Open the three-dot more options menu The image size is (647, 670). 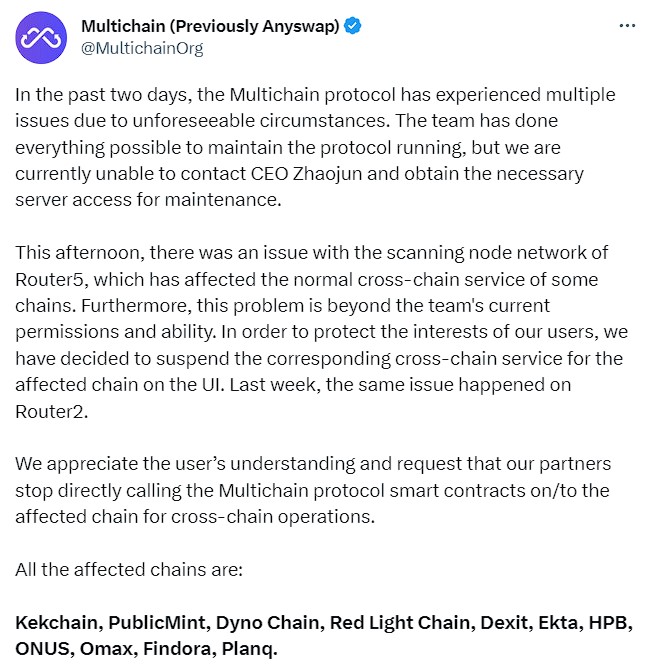[x=627, y=26]
